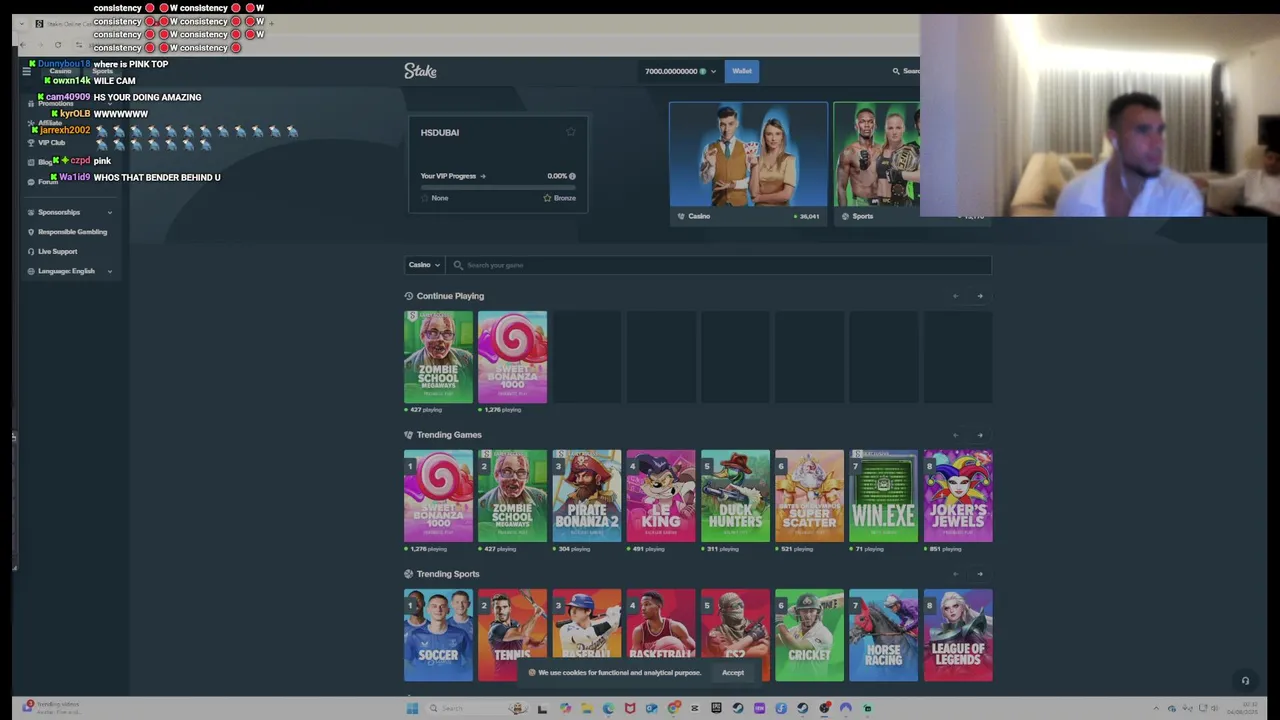The height and width of the screenshot is (720, 1280).
Task: Click Trending Games next arrow
Action: [980, 435]
